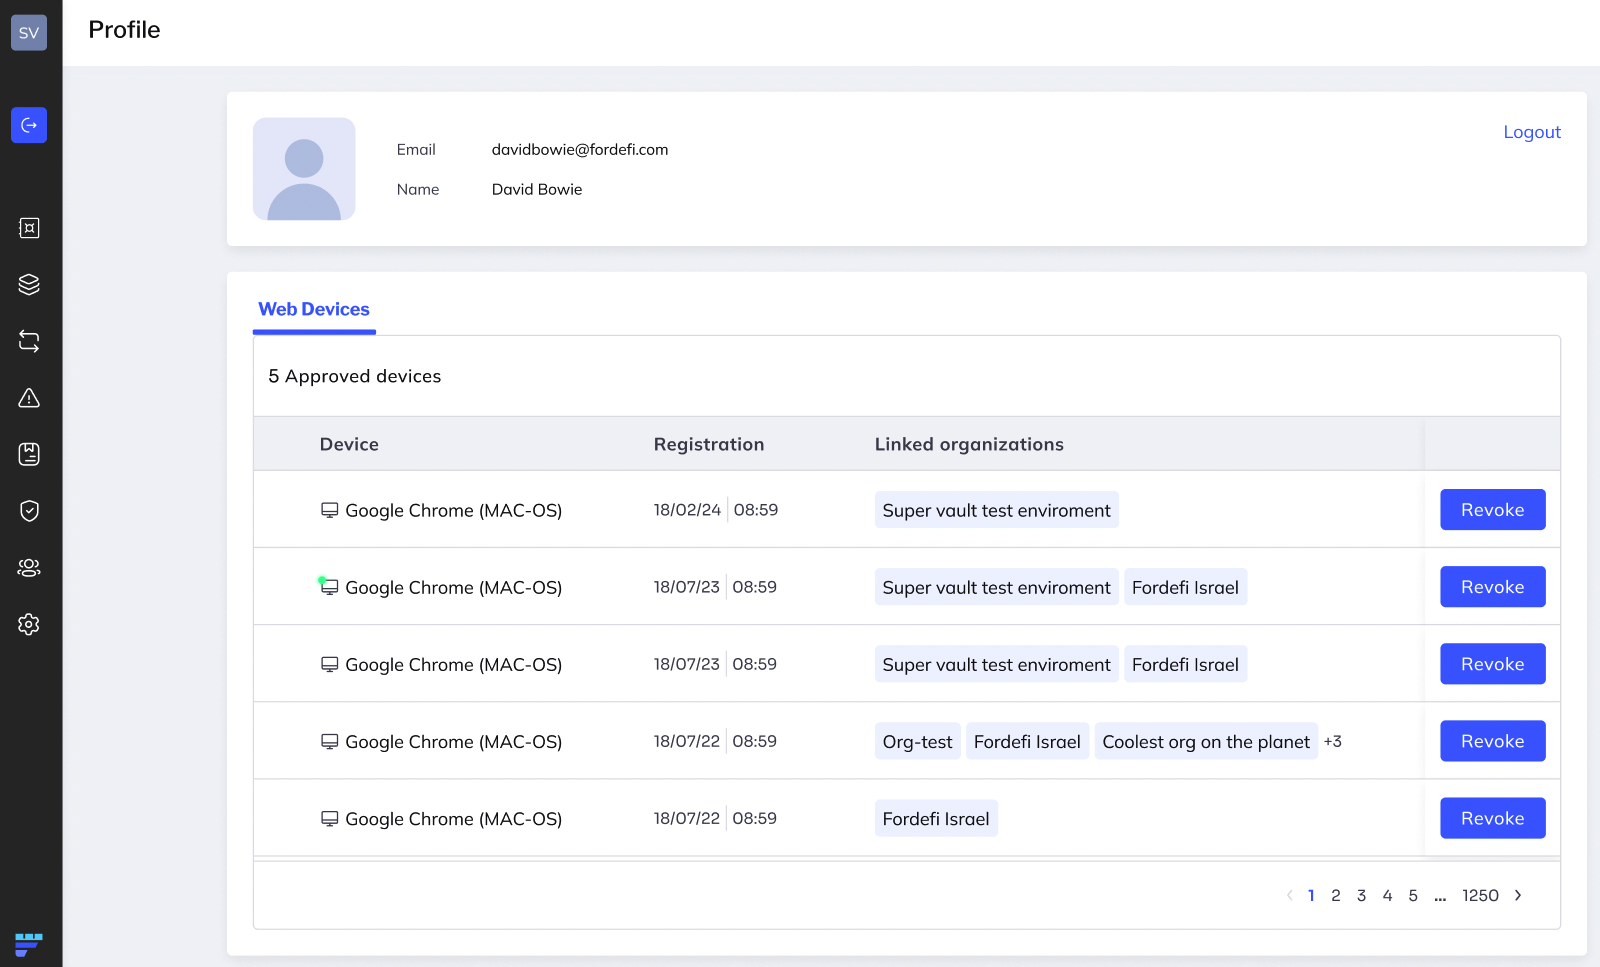The image size is (1600, 967).
Task: Open the users group sidebar icon
Action: (29, 568)
